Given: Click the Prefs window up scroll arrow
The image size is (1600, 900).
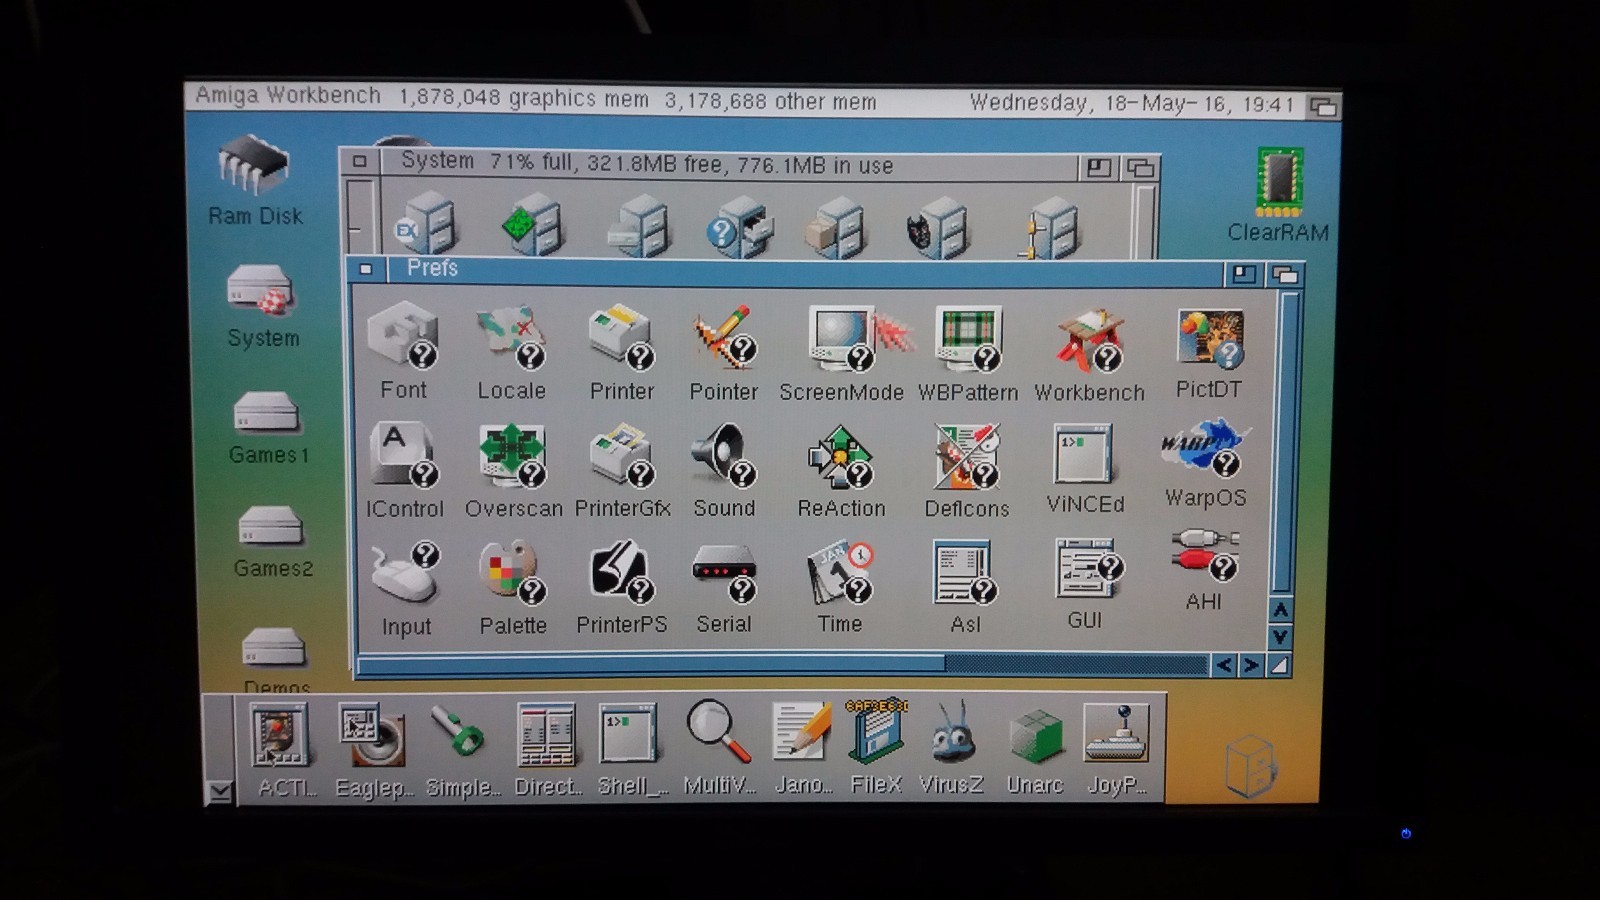Looking at the screenshot, I should pos(1280,610).
